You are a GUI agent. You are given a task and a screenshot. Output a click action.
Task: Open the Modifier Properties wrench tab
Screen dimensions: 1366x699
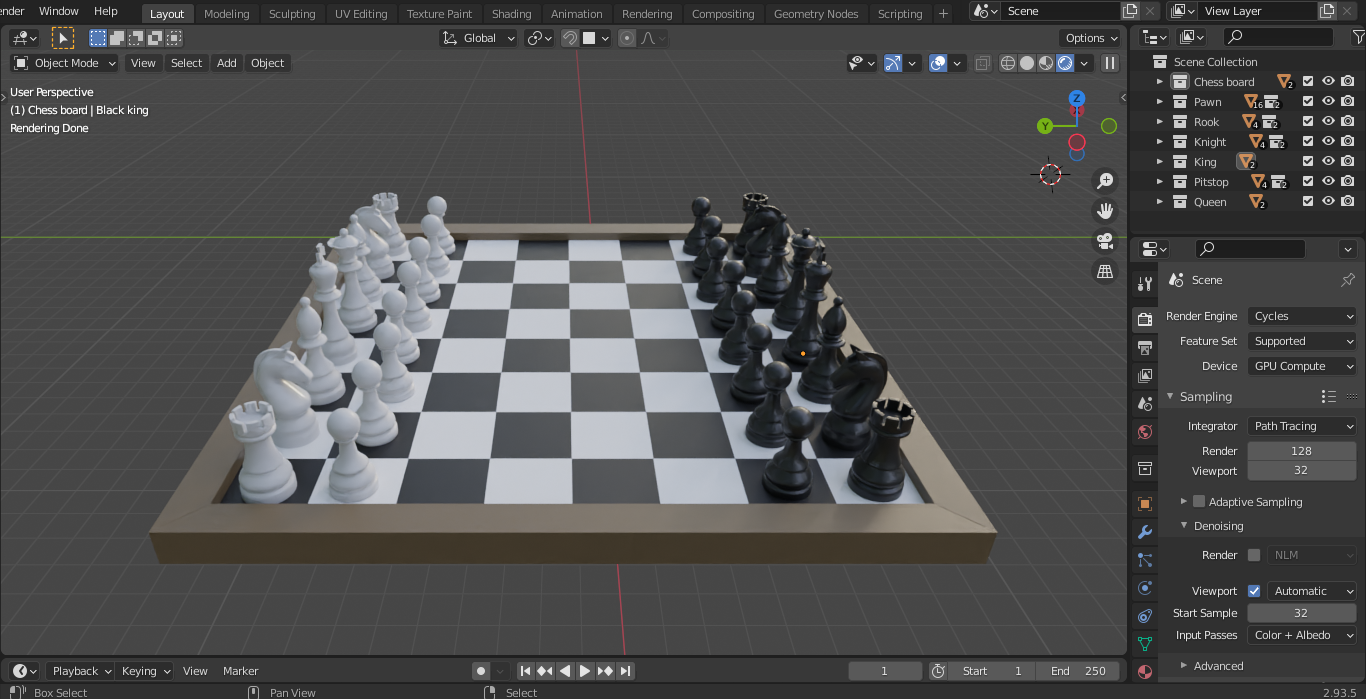tap(1144, 531)
